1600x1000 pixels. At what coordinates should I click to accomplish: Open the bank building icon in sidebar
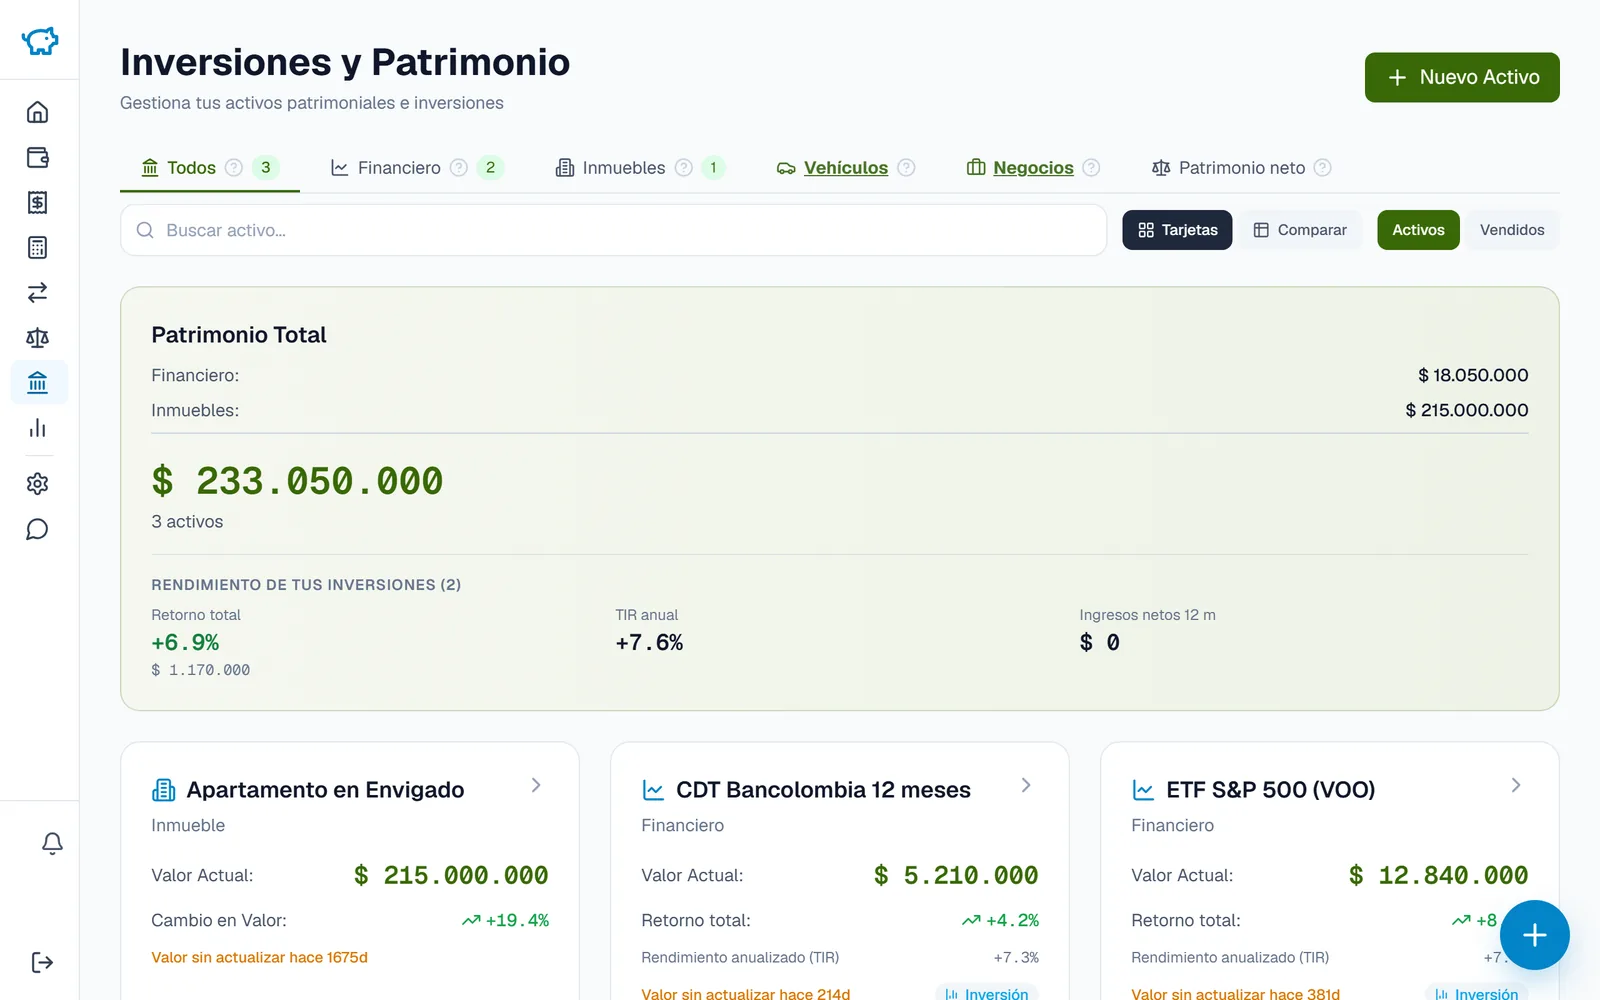pyautogui.click(x=38, y=383)
